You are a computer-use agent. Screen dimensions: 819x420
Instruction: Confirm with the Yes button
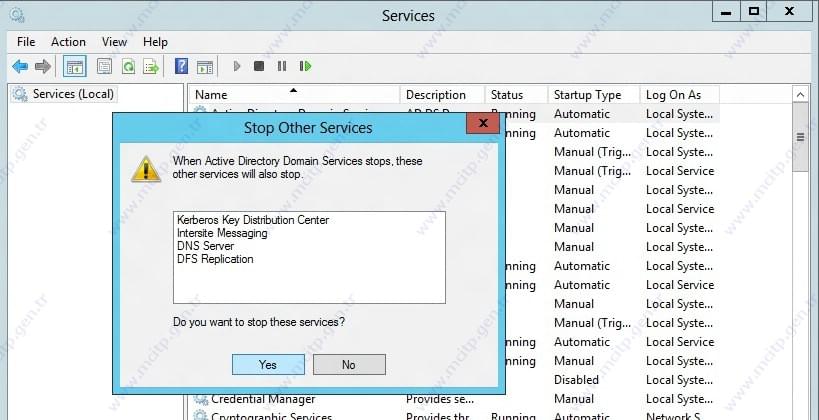click(x=268, y=365)
